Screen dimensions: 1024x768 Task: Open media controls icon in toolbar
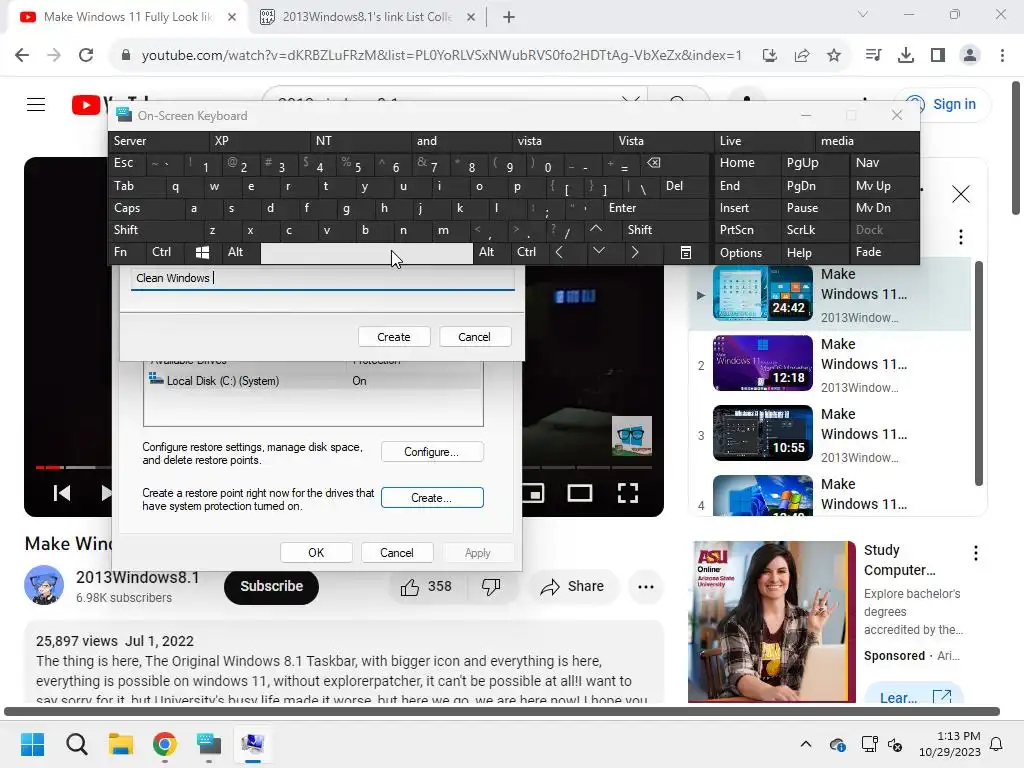[x=873, y=56]
